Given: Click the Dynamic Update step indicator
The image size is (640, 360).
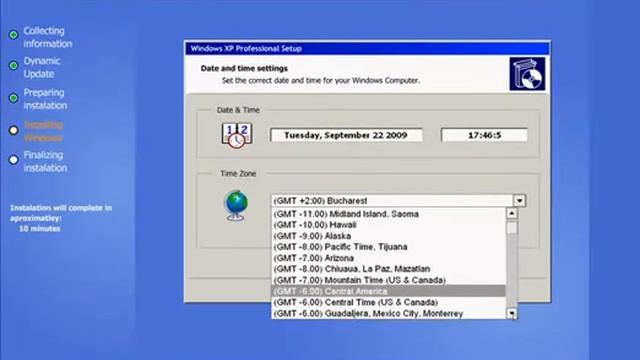Looking at the screenshot, I should tap(13, 65).
